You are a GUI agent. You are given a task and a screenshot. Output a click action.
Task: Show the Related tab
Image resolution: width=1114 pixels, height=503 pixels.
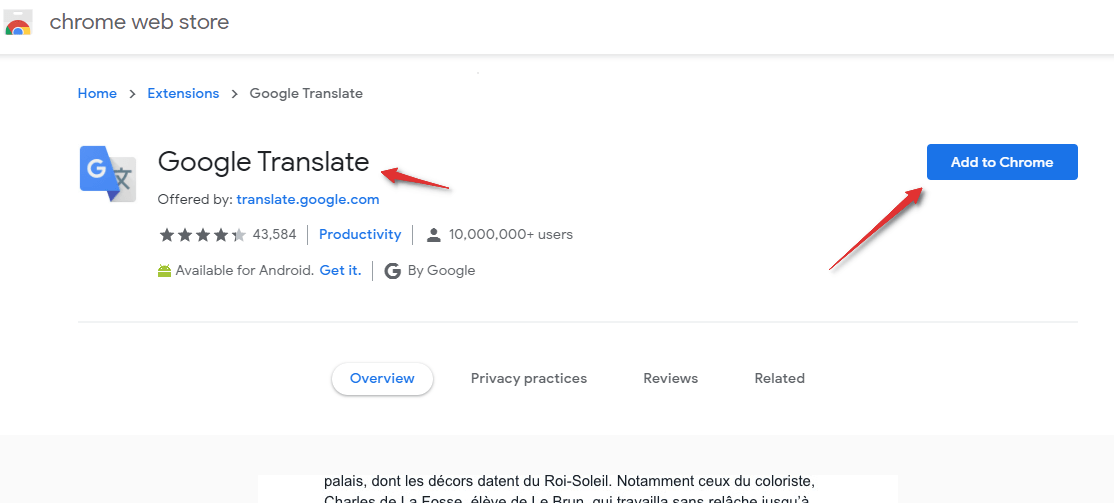pyautogui.click(x=779, y=378)
